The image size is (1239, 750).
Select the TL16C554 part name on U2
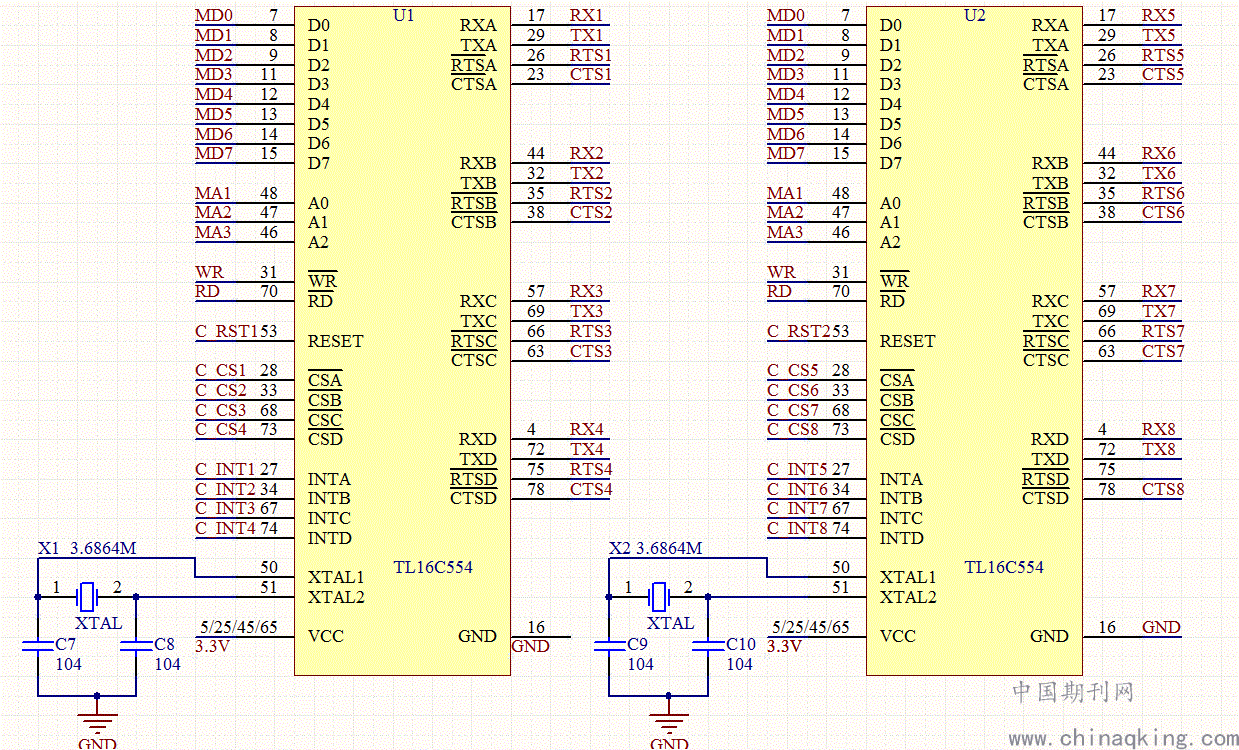coord(1004,567)
